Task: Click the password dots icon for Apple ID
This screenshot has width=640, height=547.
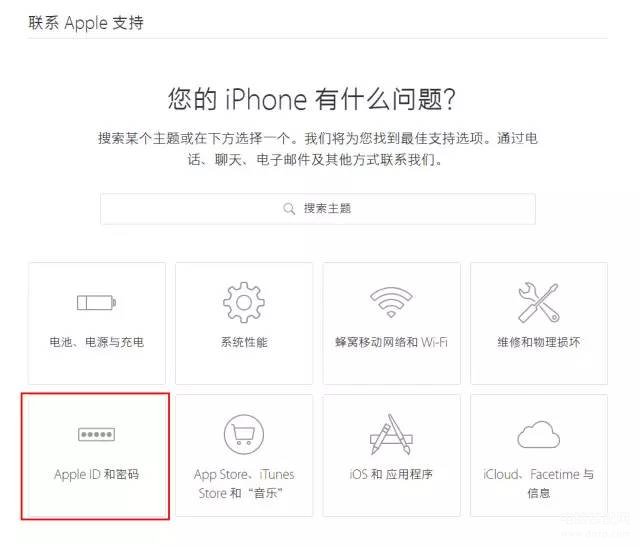Action: [96, 434]
